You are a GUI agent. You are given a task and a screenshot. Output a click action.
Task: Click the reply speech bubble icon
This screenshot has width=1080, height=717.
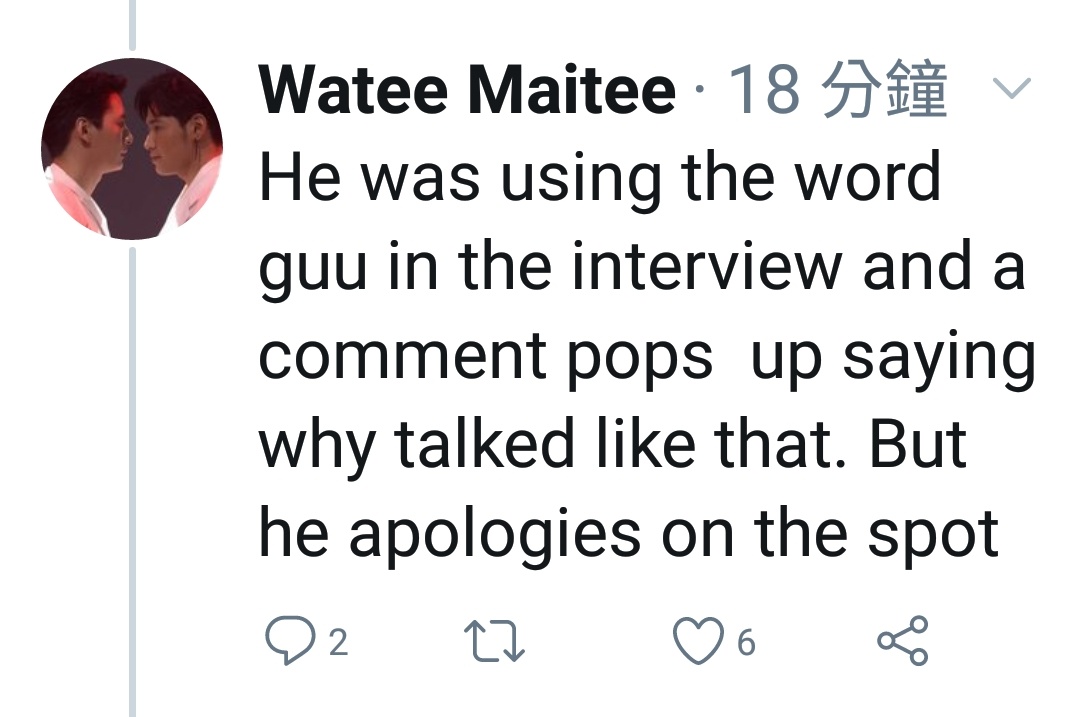(290, 641)
